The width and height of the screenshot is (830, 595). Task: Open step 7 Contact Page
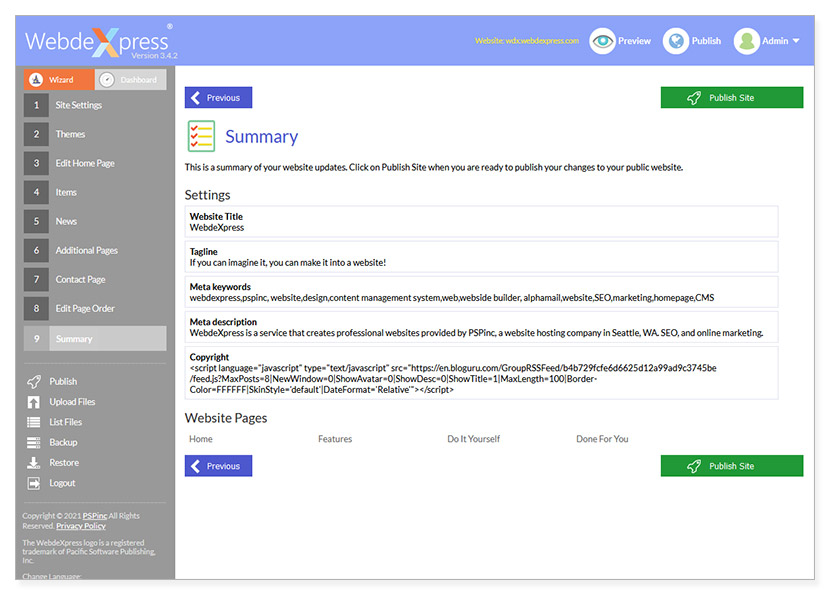pos(95,280)
